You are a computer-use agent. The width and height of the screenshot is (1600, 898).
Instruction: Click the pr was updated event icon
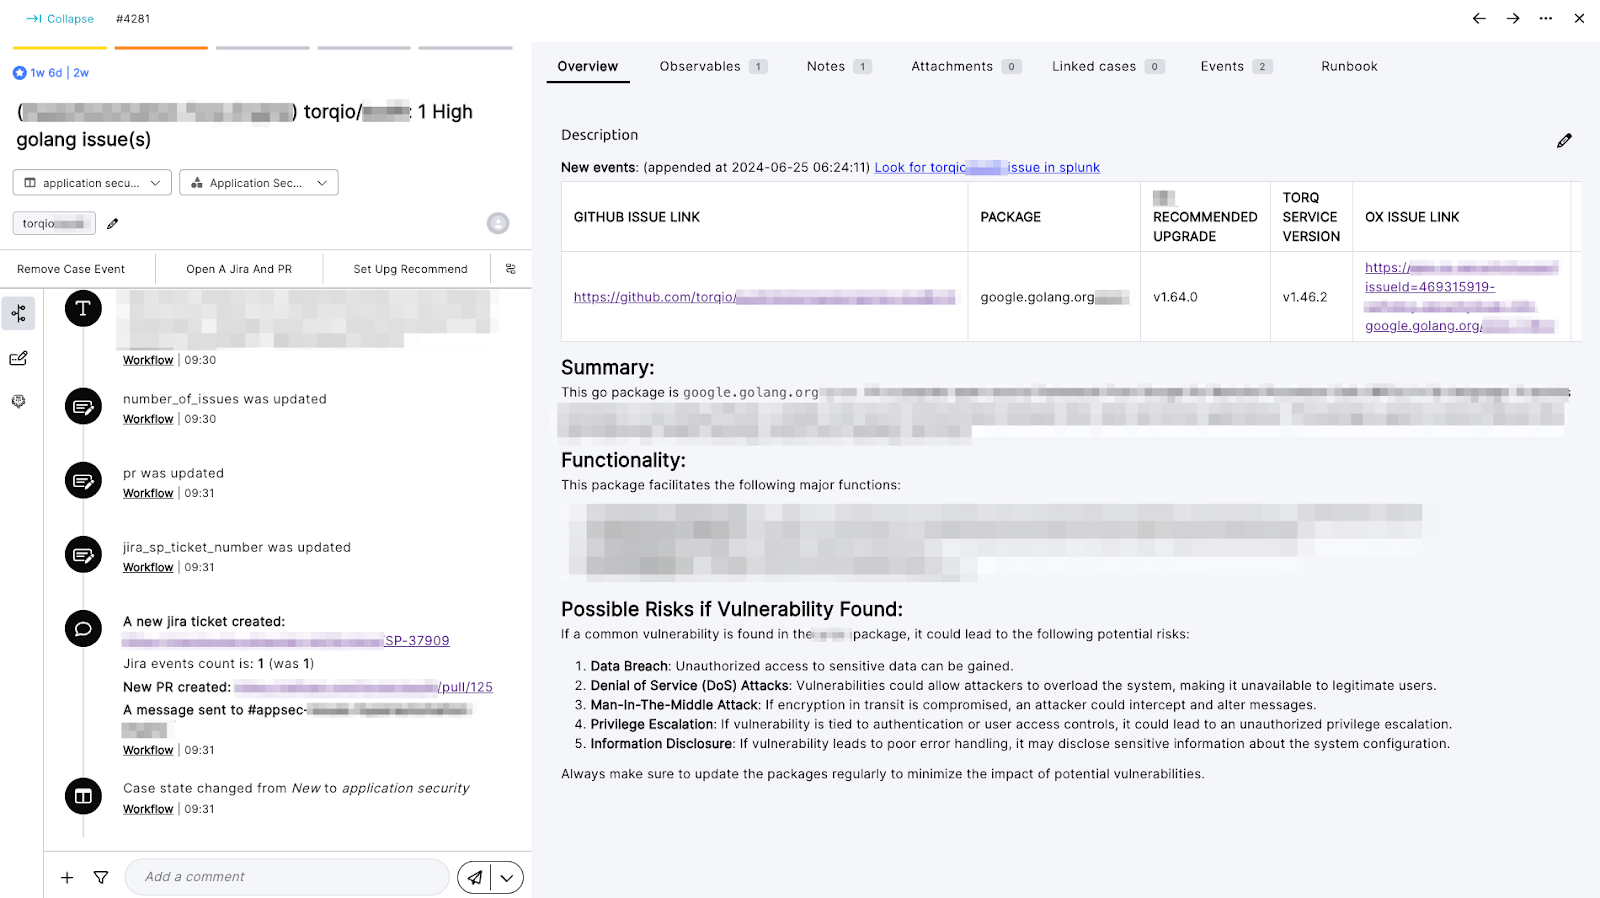point(83,480)
